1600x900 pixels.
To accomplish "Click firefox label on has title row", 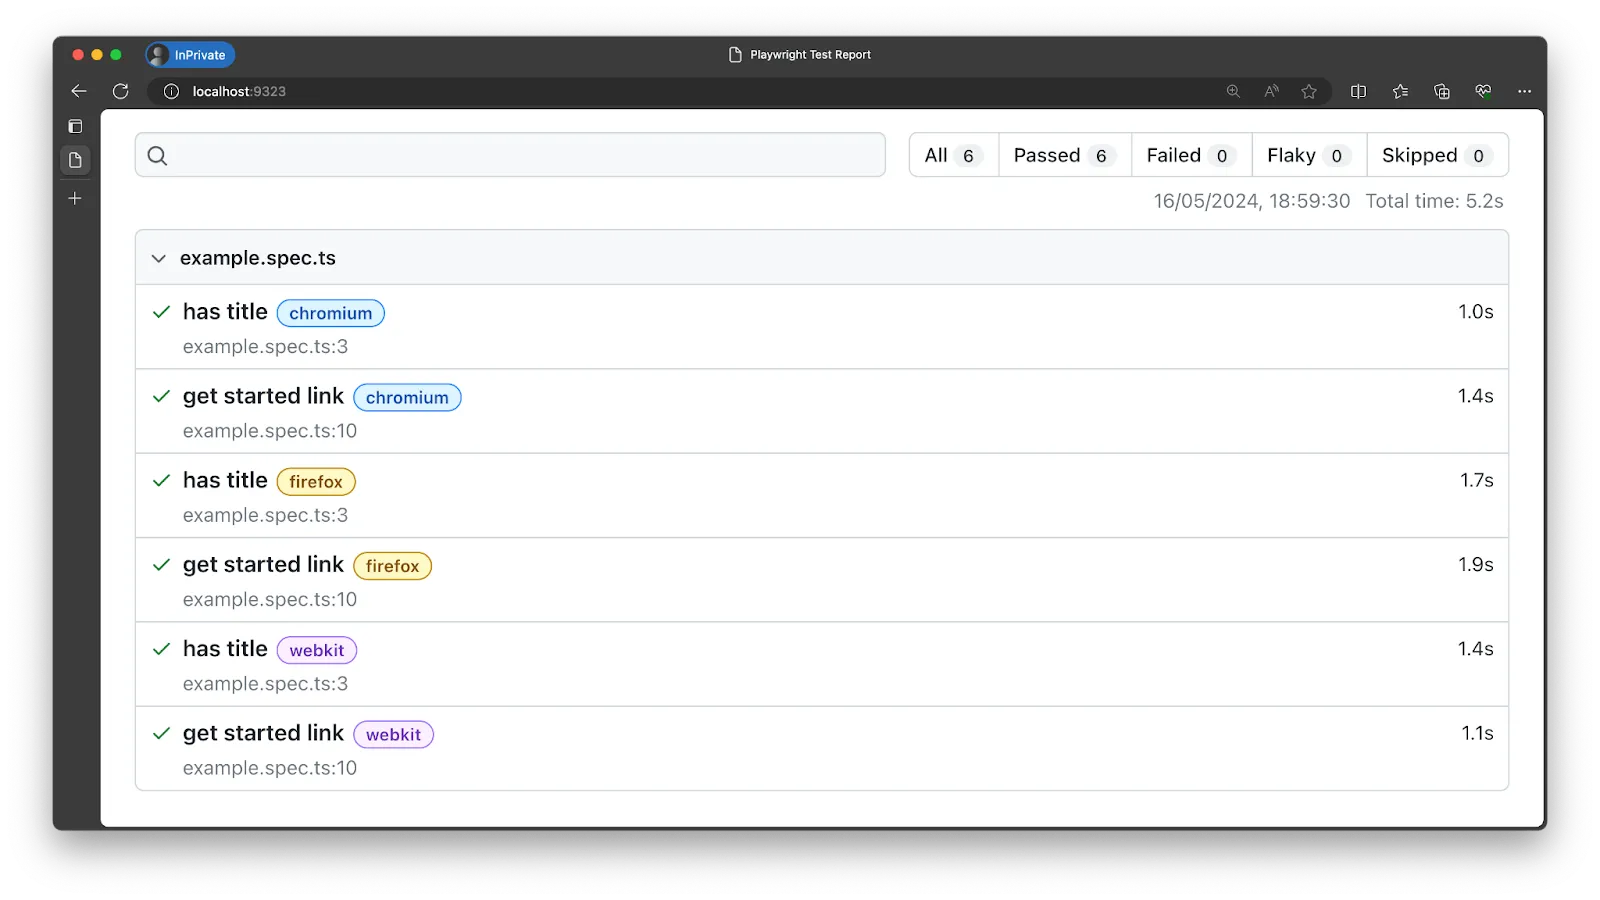I will (x=316, y=482).
